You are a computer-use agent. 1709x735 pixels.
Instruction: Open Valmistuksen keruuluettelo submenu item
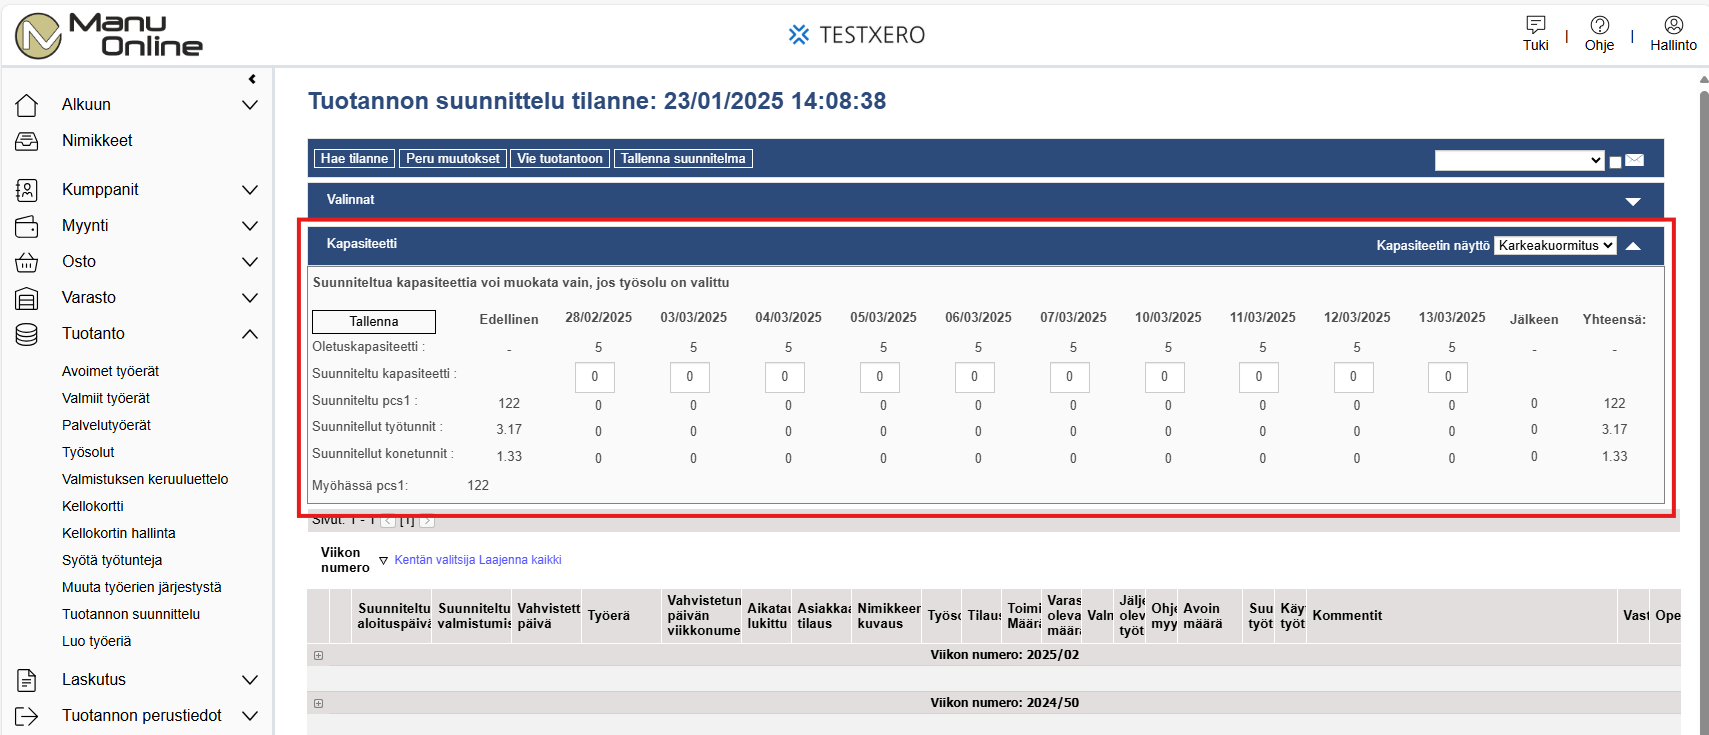click(x=145, y=479)
